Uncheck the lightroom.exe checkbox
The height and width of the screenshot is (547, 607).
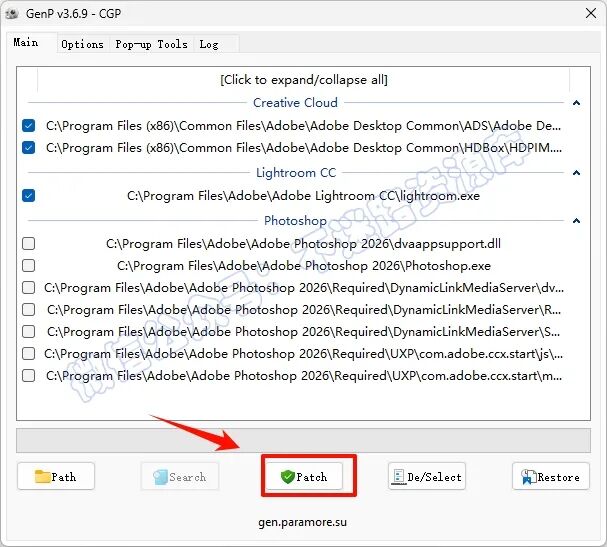click(x=29, y=195)
